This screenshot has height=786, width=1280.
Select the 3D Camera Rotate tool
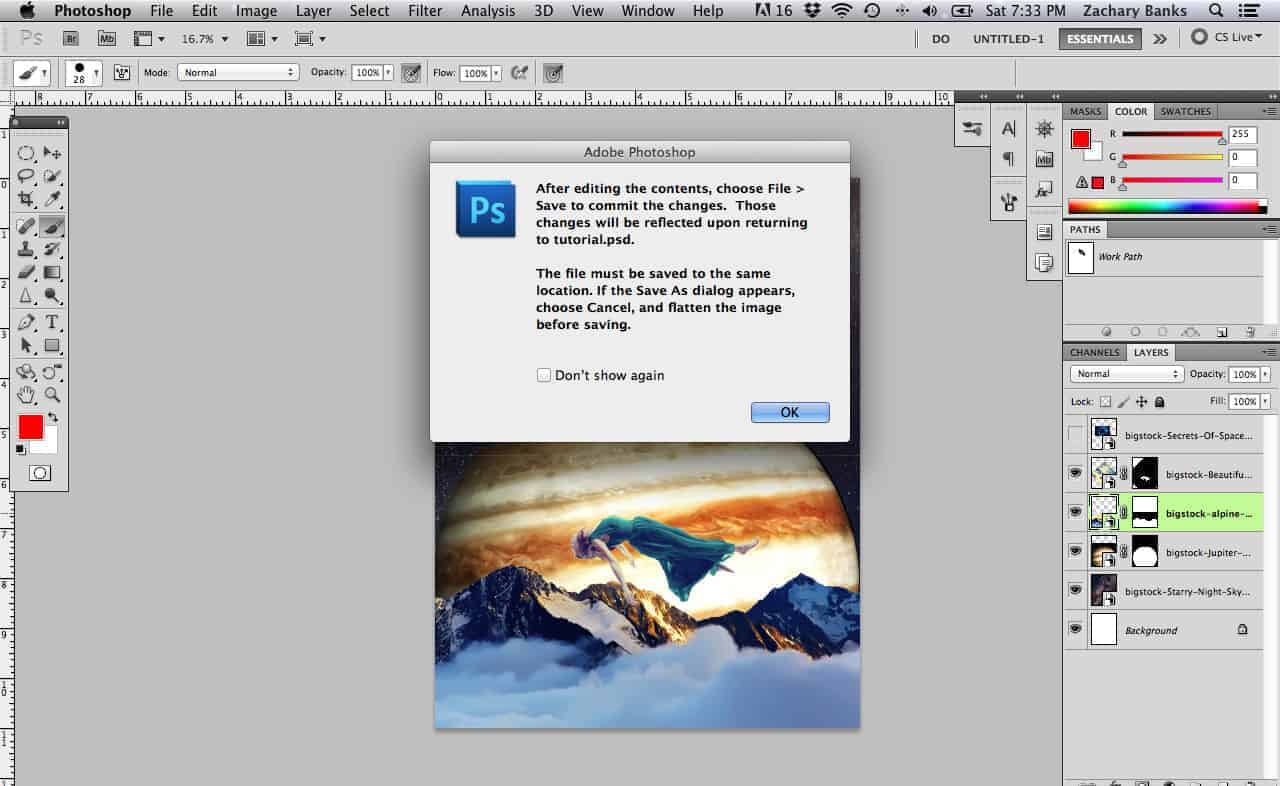[53, 372]
